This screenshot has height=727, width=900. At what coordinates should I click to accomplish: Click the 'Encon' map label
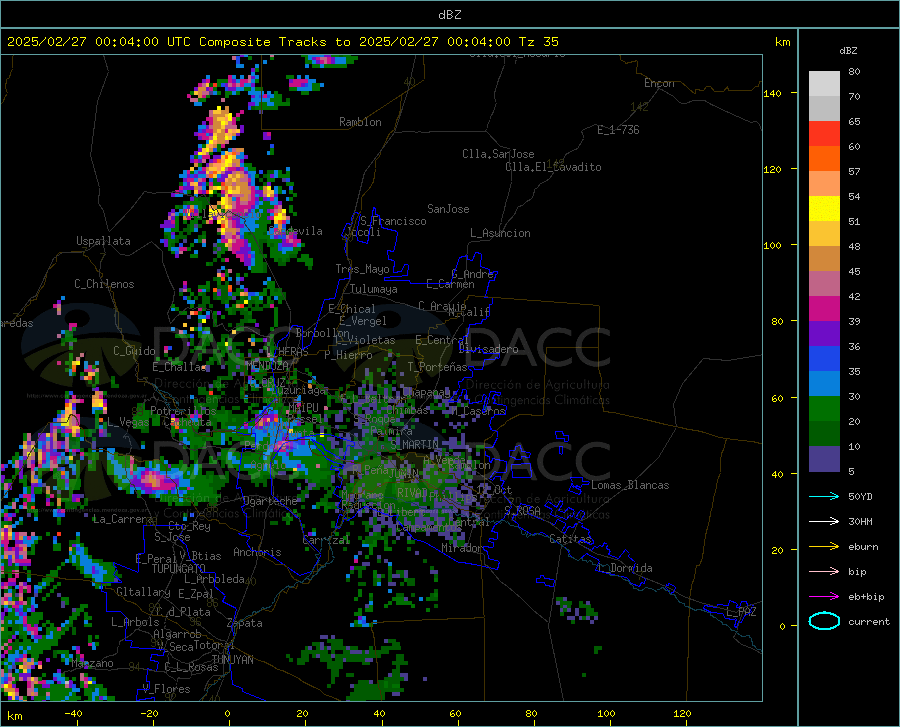[659, 83]
